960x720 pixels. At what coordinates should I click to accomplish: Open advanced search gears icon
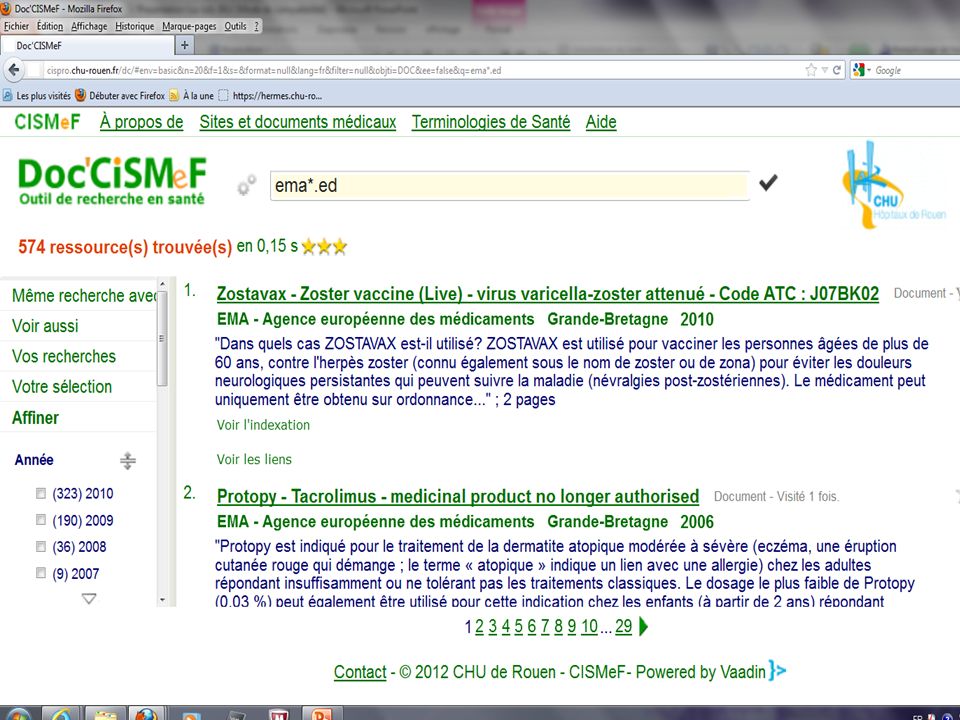247,185
